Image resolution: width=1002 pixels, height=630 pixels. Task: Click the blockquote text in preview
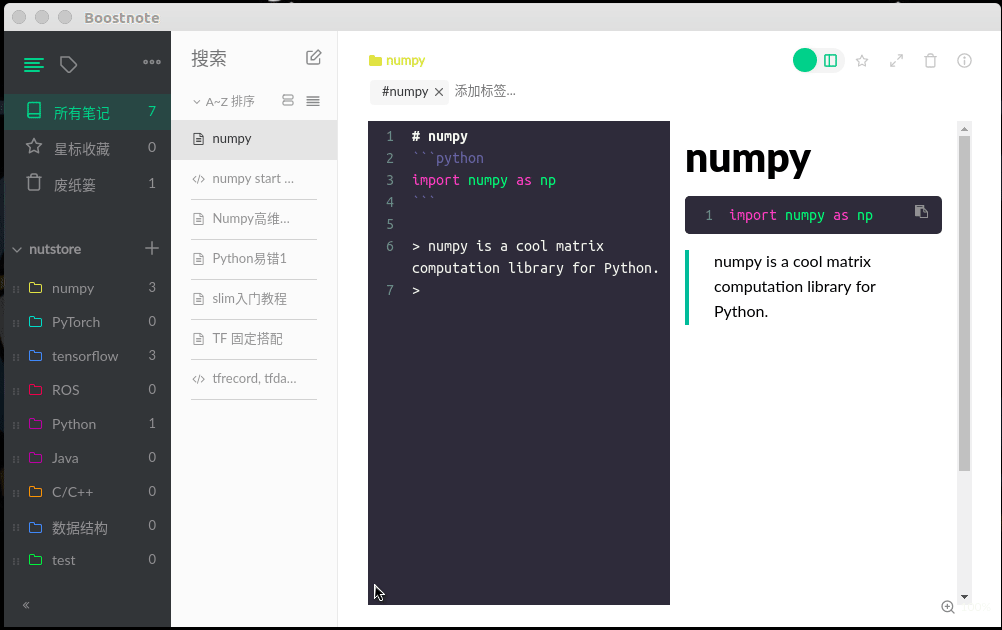(794, 287)
